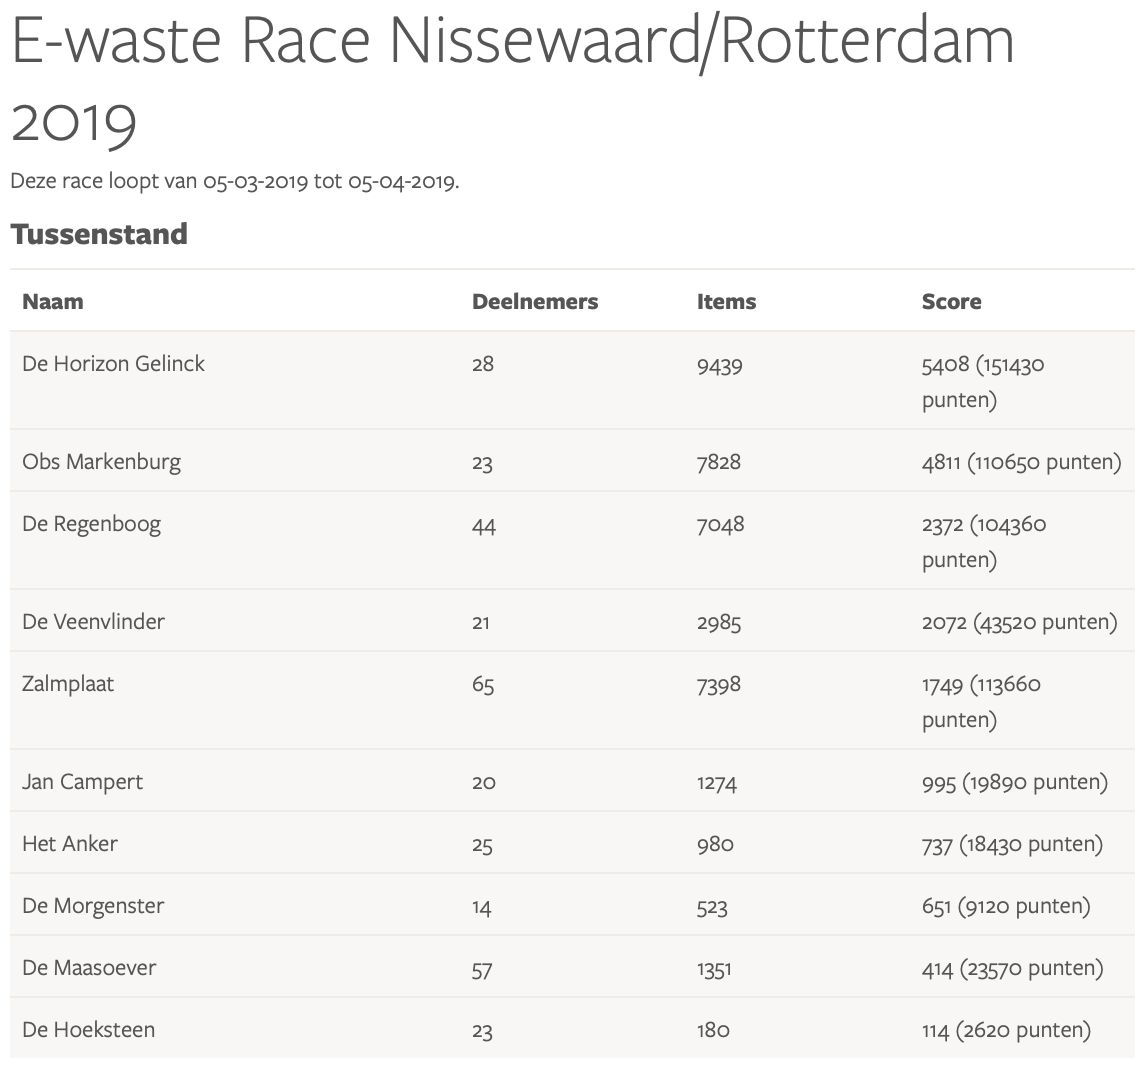Image resolution: width=1146 pixels, height=1066 pixels.
Task: Click the Obs Markenburg school name
Action: tap(101, 461)
